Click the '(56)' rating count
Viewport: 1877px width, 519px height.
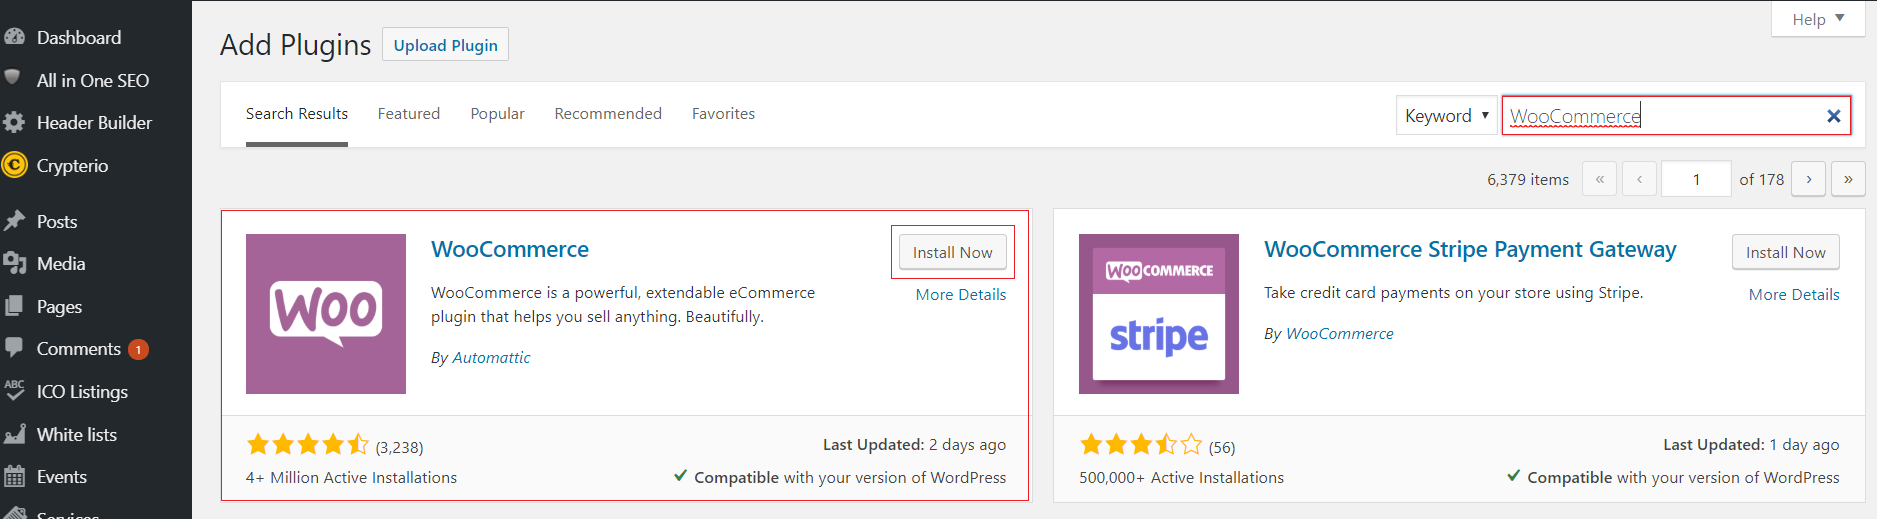click(1222, 447)
